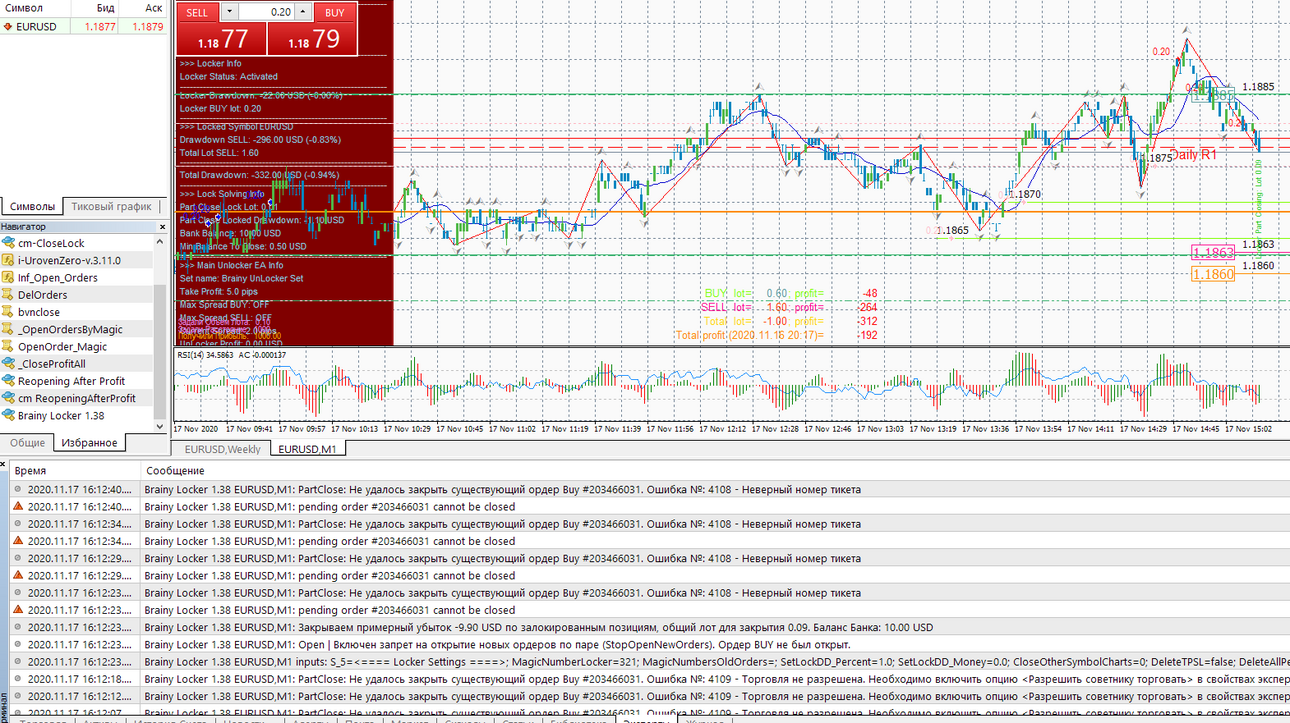The width and height of the screenshot is (1290, 723).
Task: Click the Inf_Open_Orders indicator icon
Action: [9, 278]
